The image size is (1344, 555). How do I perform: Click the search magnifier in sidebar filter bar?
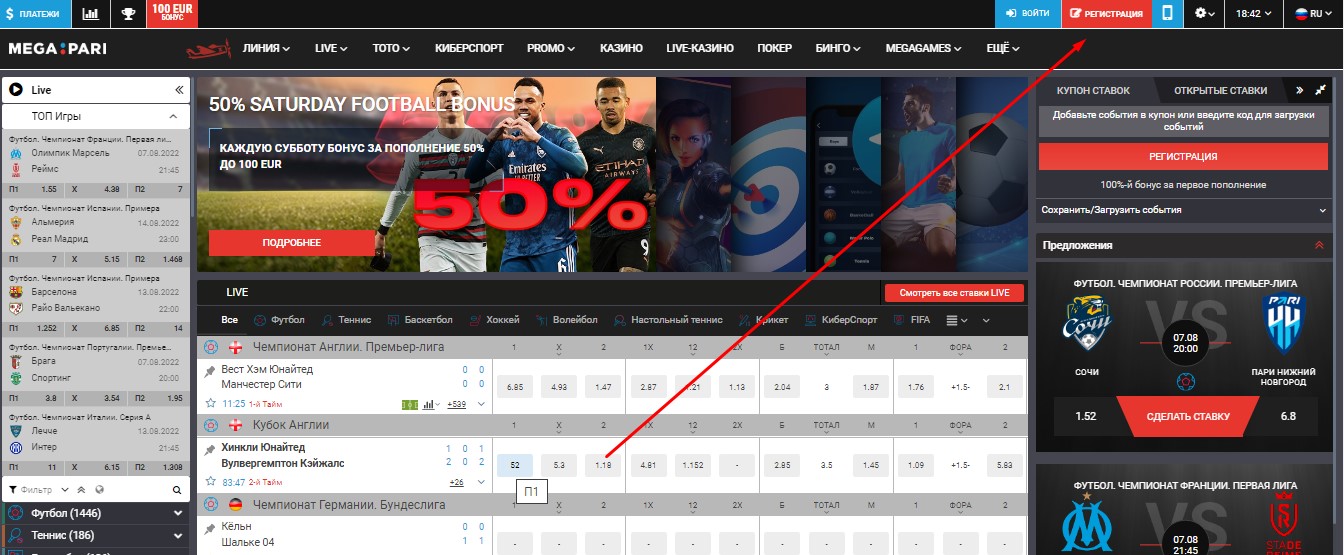point(176,490)
